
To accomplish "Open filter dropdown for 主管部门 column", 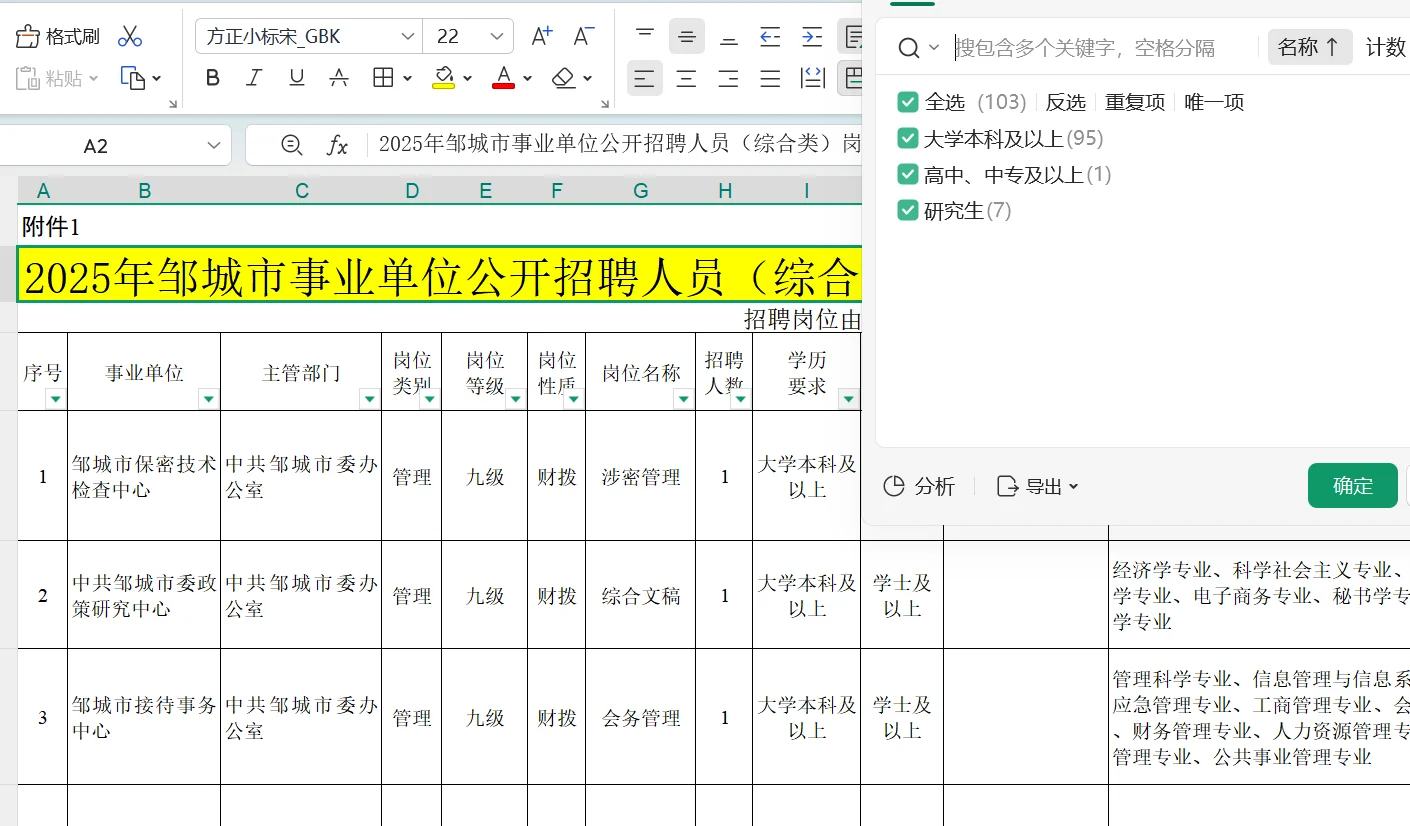I will click(370, 399).
